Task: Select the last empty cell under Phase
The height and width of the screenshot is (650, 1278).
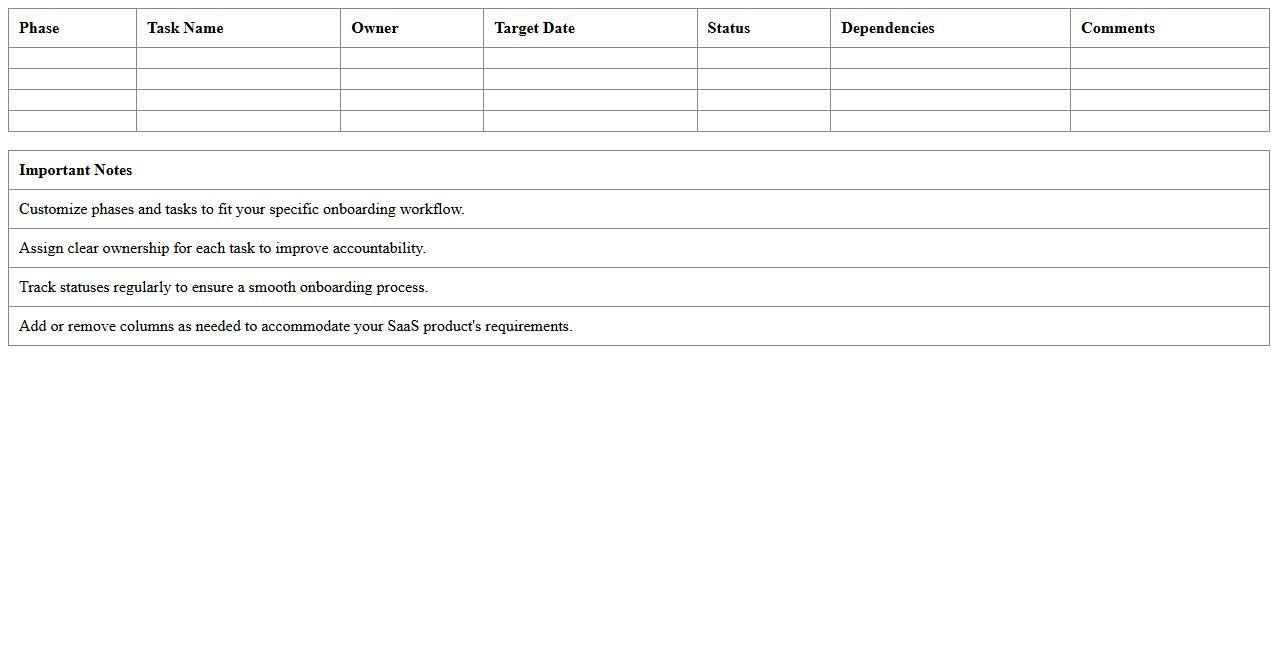Action: pos(72,121)
